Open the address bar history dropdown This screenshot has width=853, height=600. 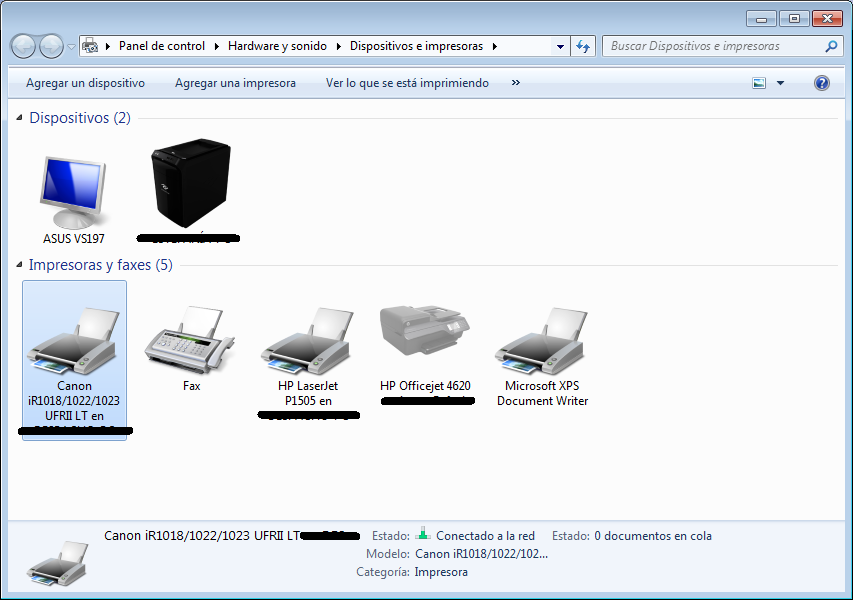point(560,47)
